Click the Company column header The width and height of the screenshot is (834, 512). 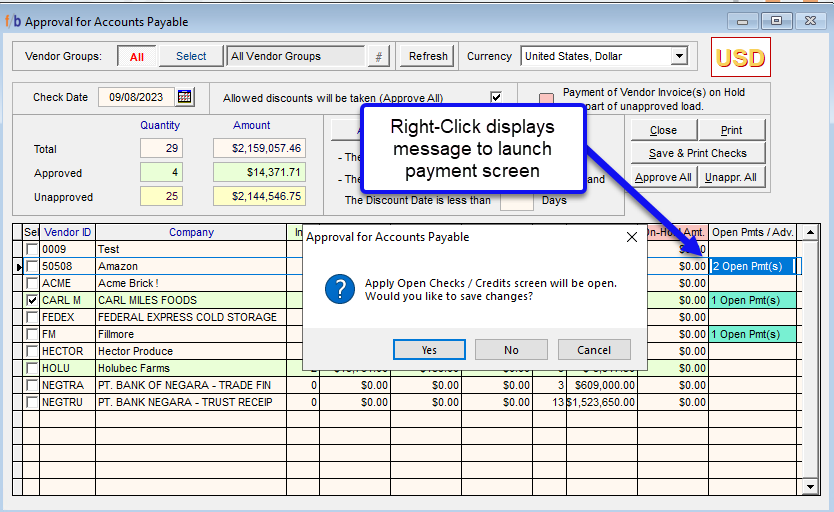pyautogui.click(x=190, y=232)
